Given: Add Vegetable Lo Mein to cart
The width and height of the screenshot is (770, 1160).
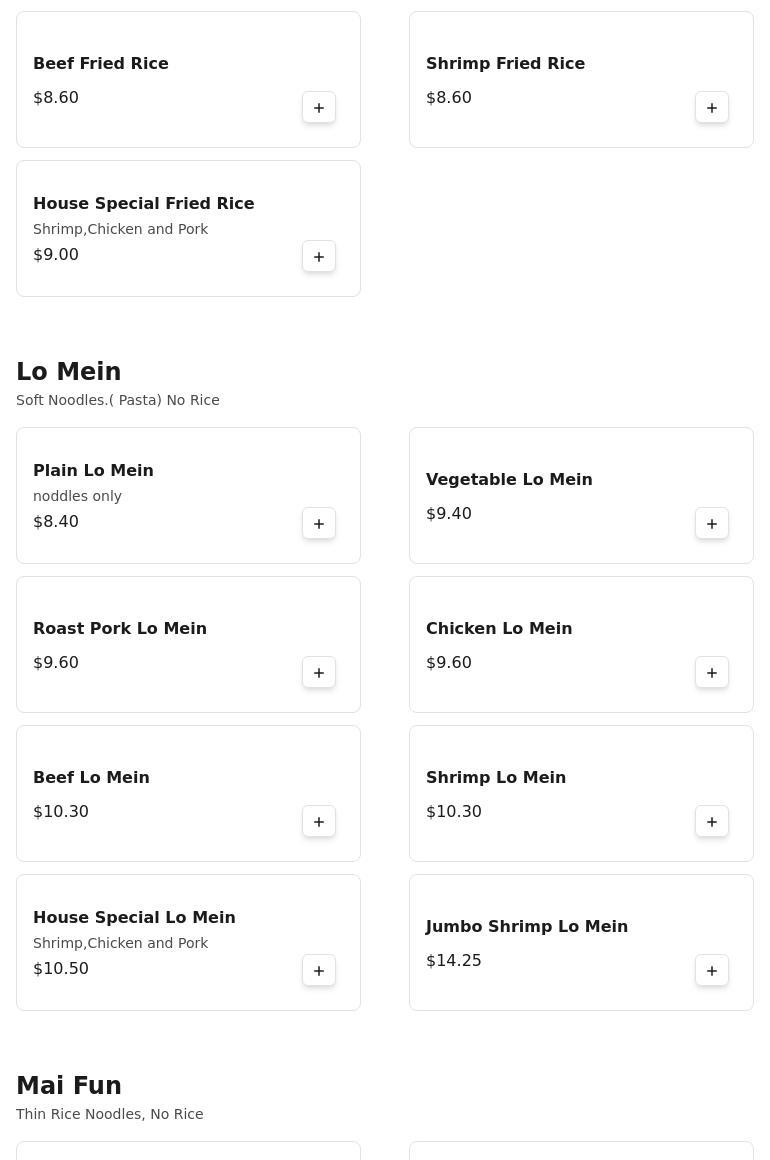Looking at the screenshot, I should pyautogui.click(x=712, y=524).
